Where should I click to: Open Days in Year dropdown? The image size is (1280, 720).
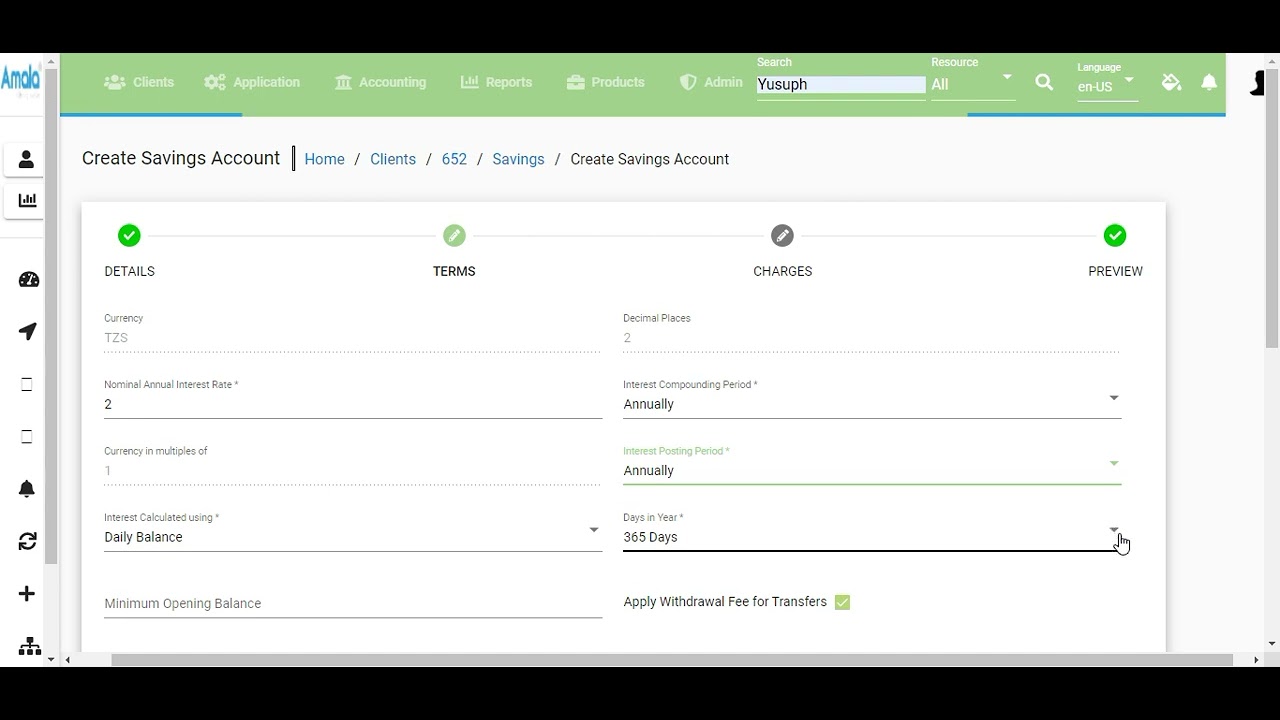point(871,537)
